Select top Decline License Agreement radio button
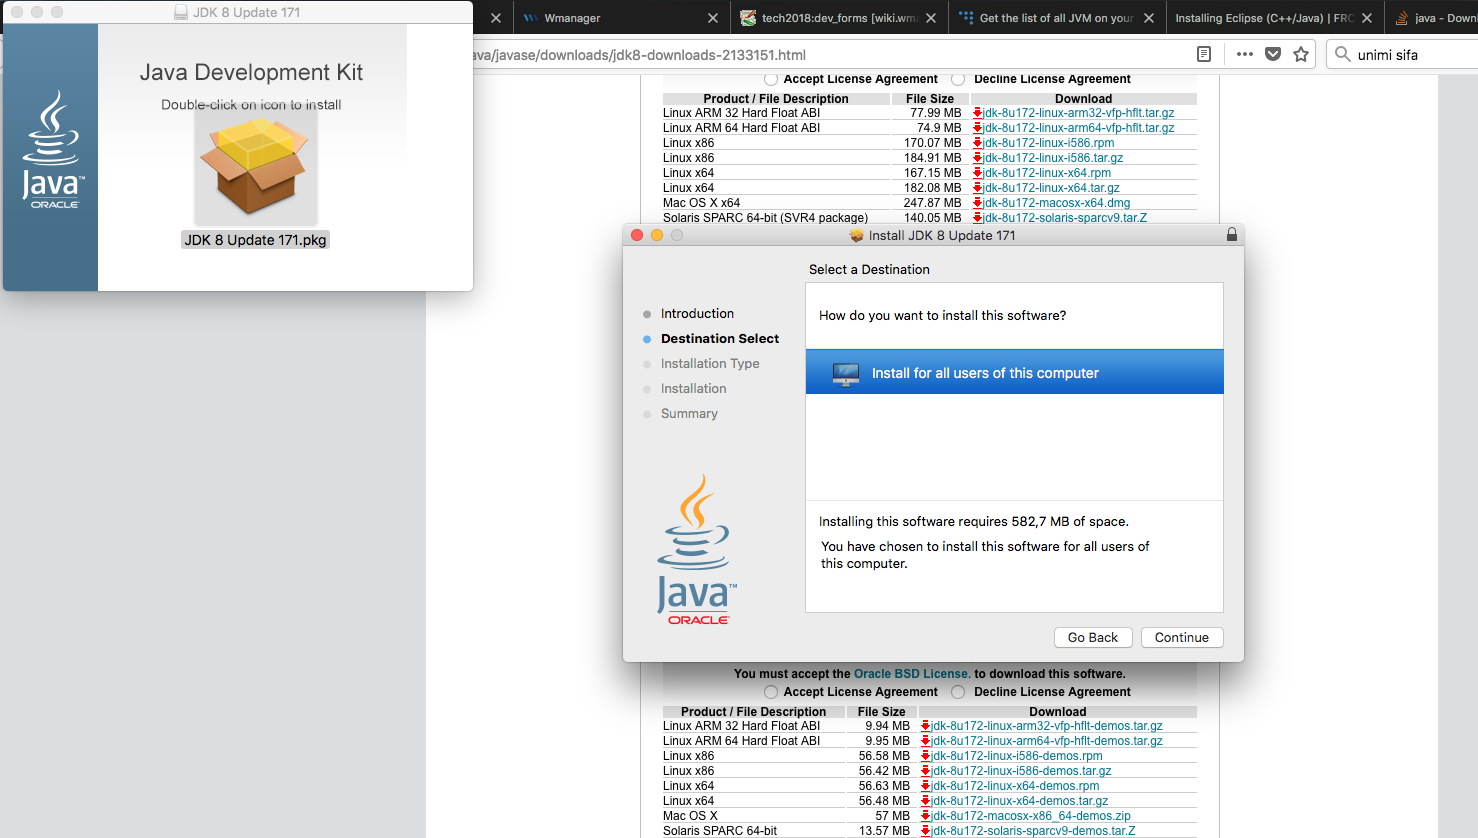 958,79
